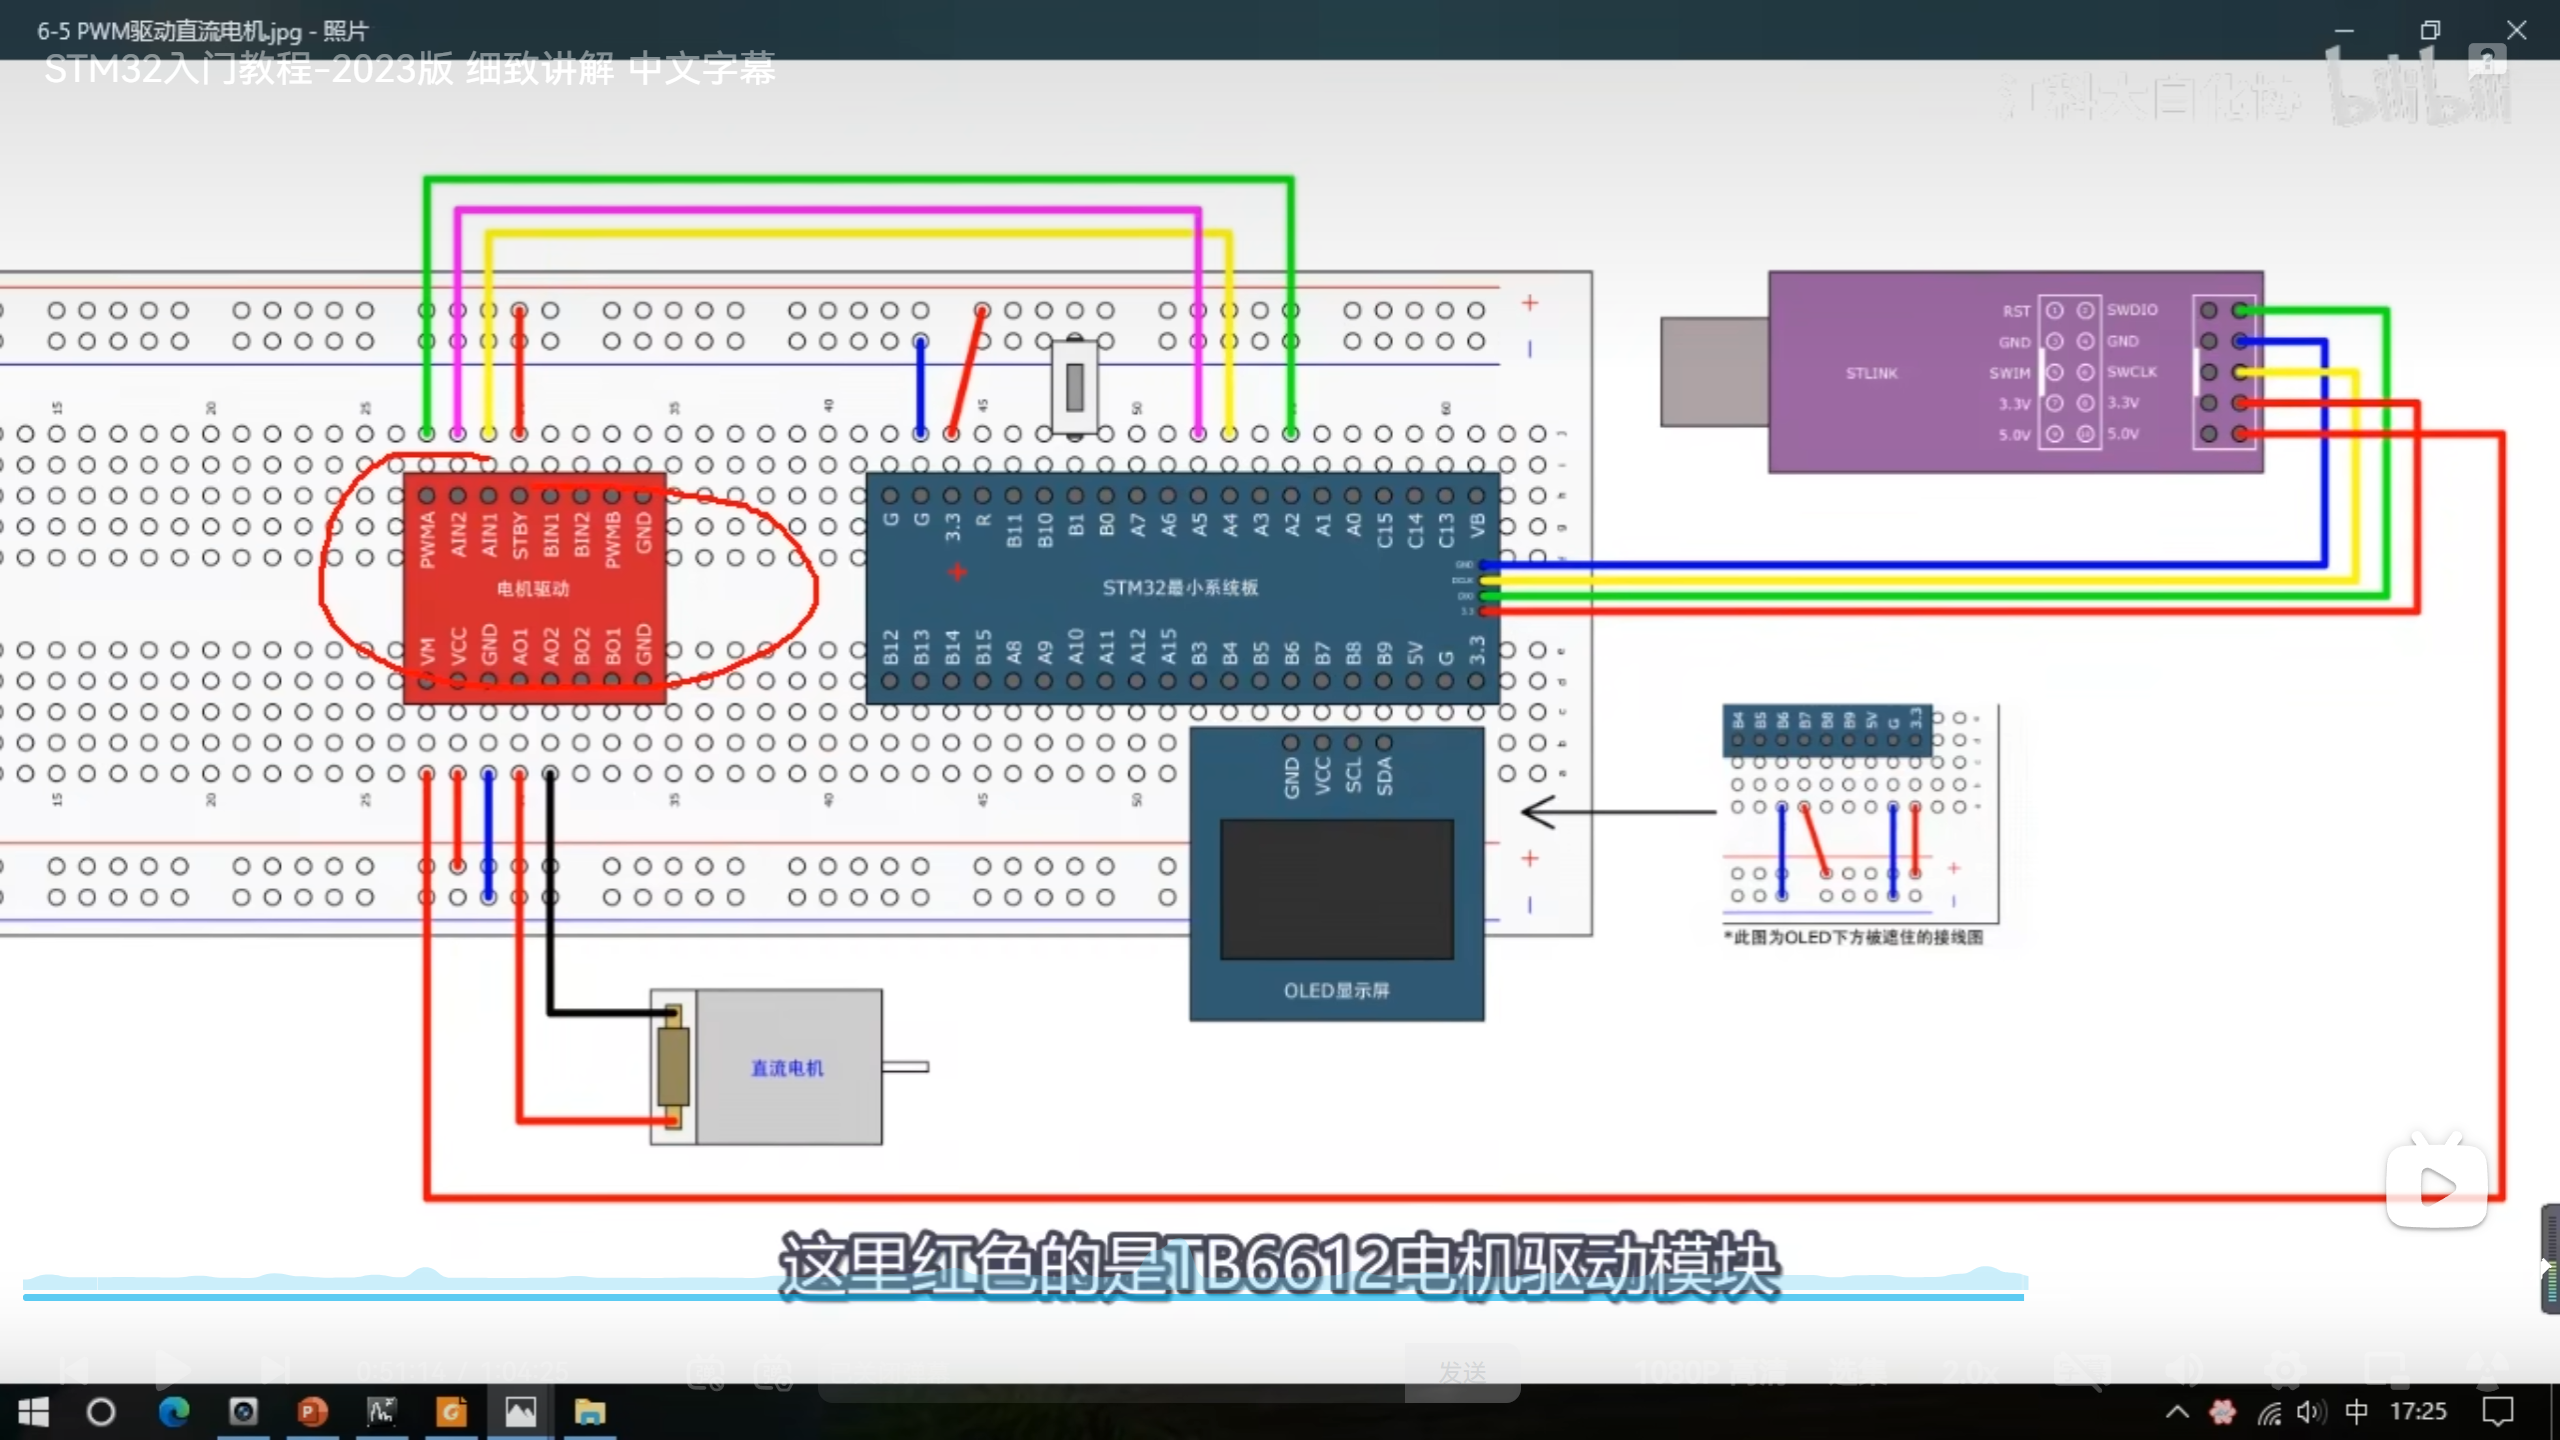Open the Wi-Fi network tray icon
The image size is (2560, 1440).
click(x=2269, y=1412)
